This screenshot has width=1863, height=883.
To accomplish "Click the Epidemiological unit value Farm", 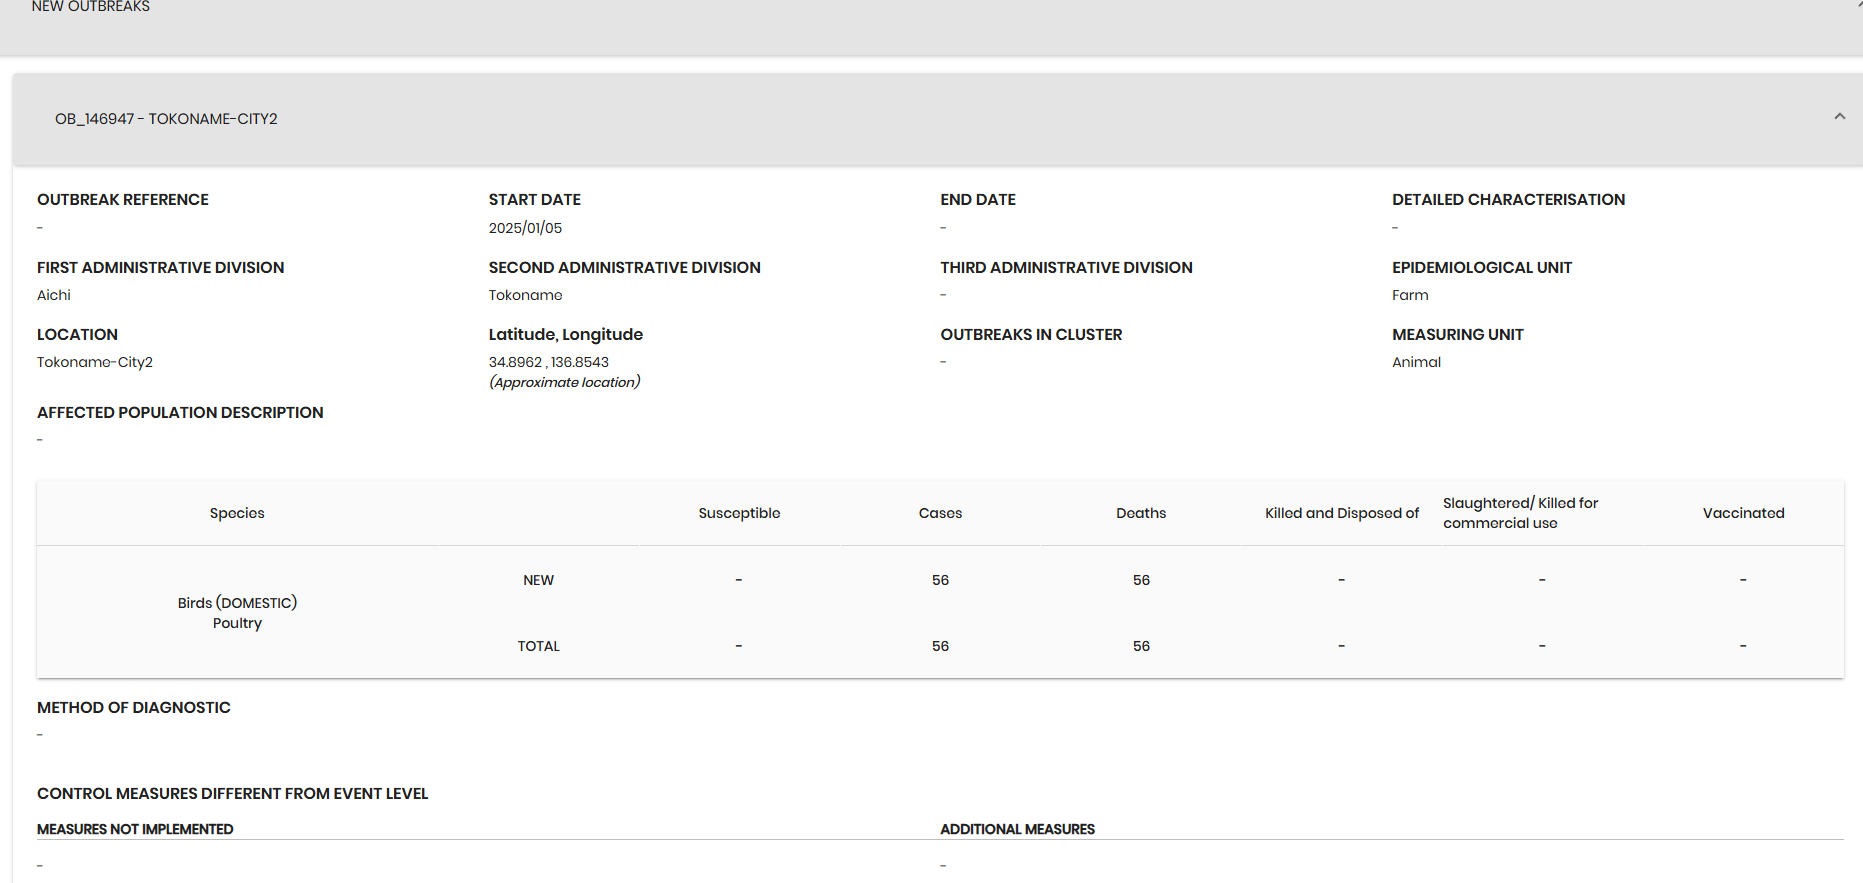I will [1410, 295].
